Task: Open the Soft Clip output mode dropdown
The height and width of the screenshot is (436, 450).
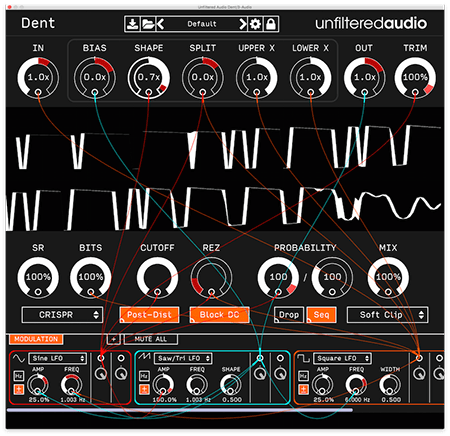Action: tap(388, 315)
